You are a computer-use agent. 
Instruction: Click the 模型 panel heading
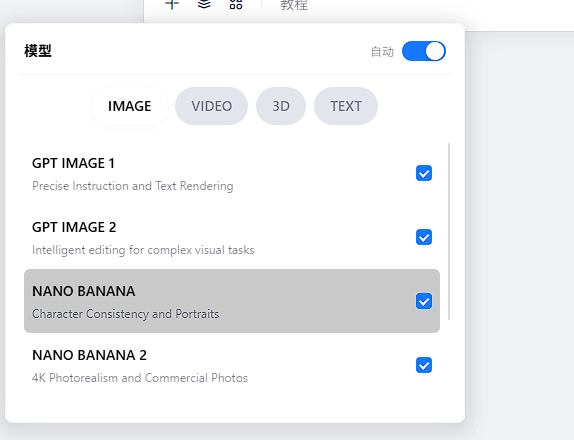[38, 51]
